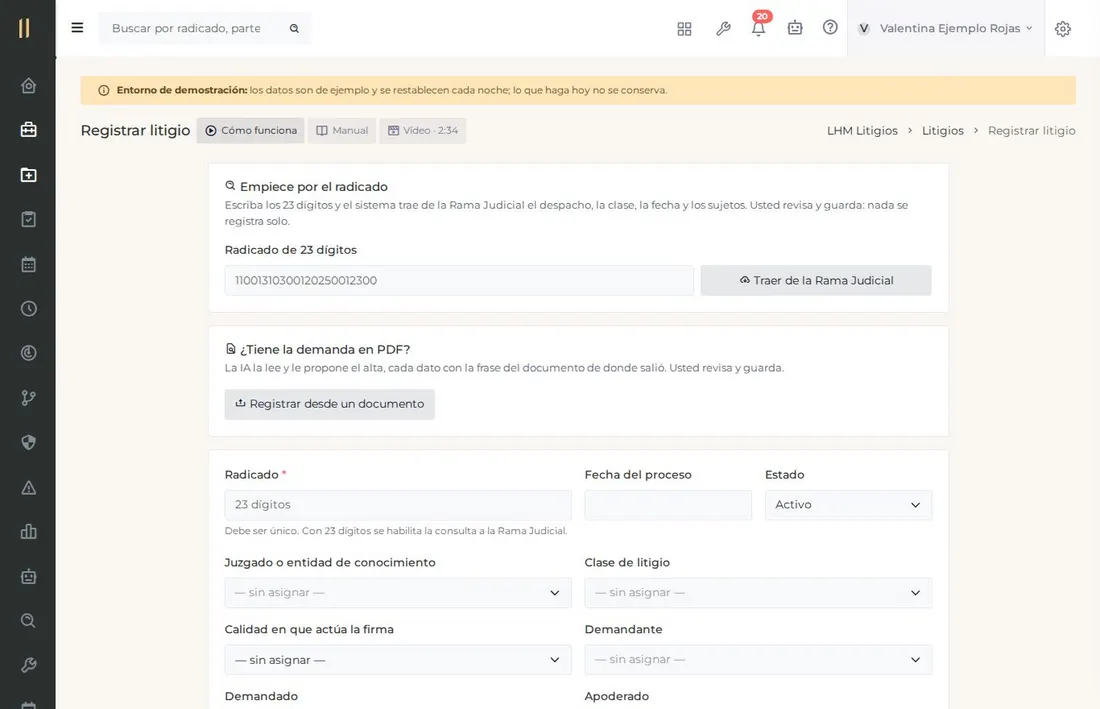Viewport: 1100px width, 709px height.
Task: Click Registrar desde un documento button
Action: pyautogui.click(x=330, y=404)
